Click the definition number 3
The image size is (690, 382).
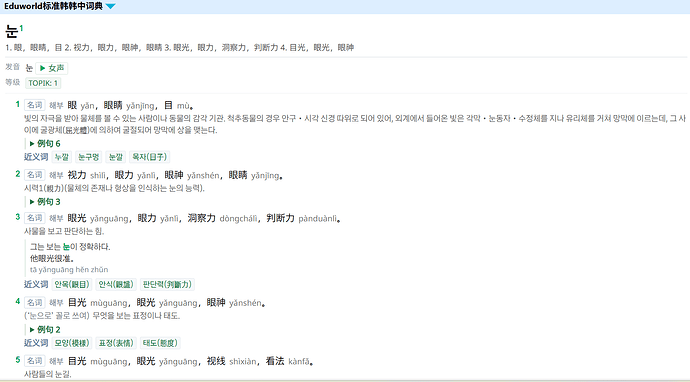tap(18, 217)
